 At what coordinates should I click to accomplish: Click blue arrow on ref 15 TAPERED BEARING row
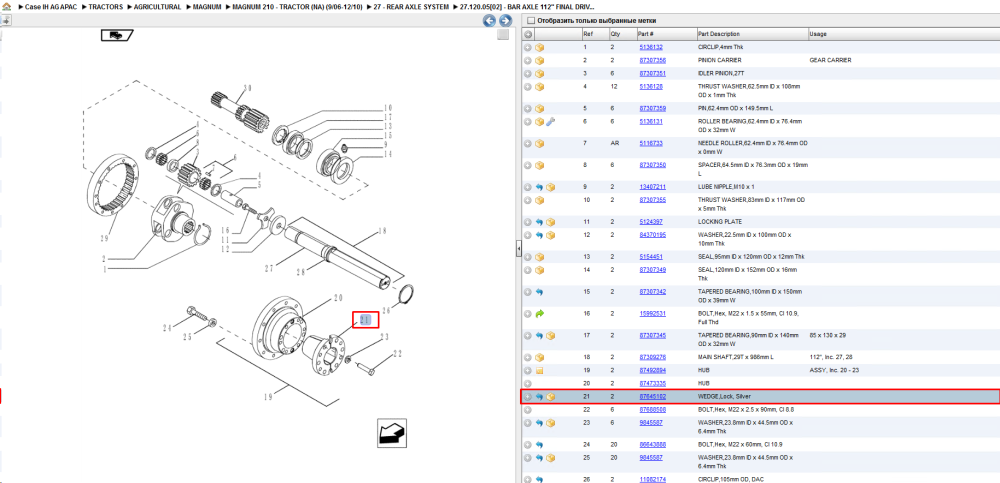click(x=540, y=292)
